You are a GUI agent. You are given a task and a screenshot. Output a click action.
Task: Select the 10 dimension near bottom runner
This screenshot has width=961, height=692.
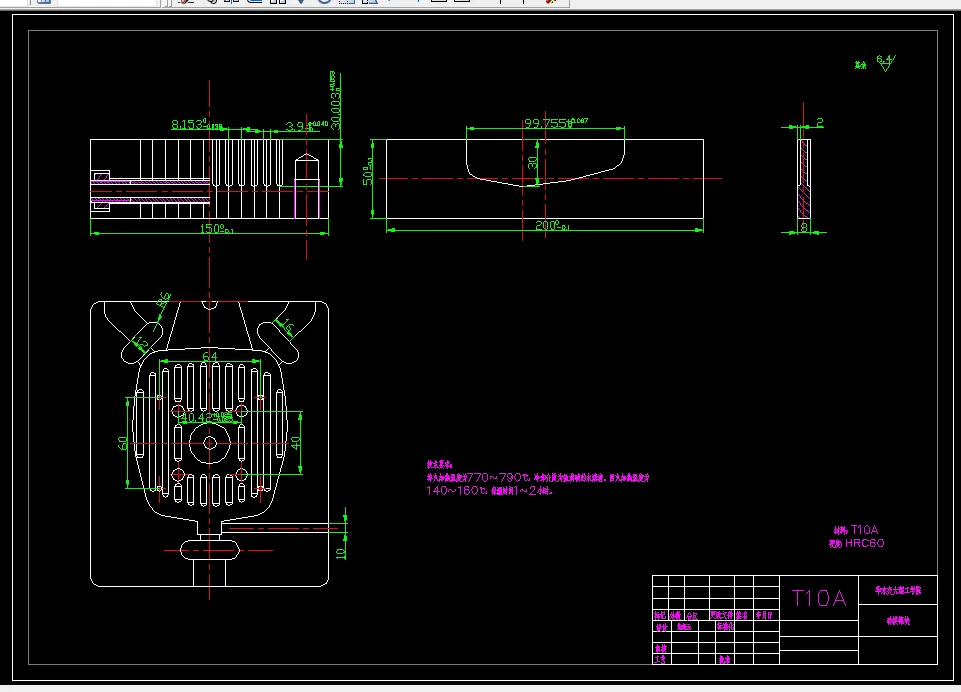[341, 553]
